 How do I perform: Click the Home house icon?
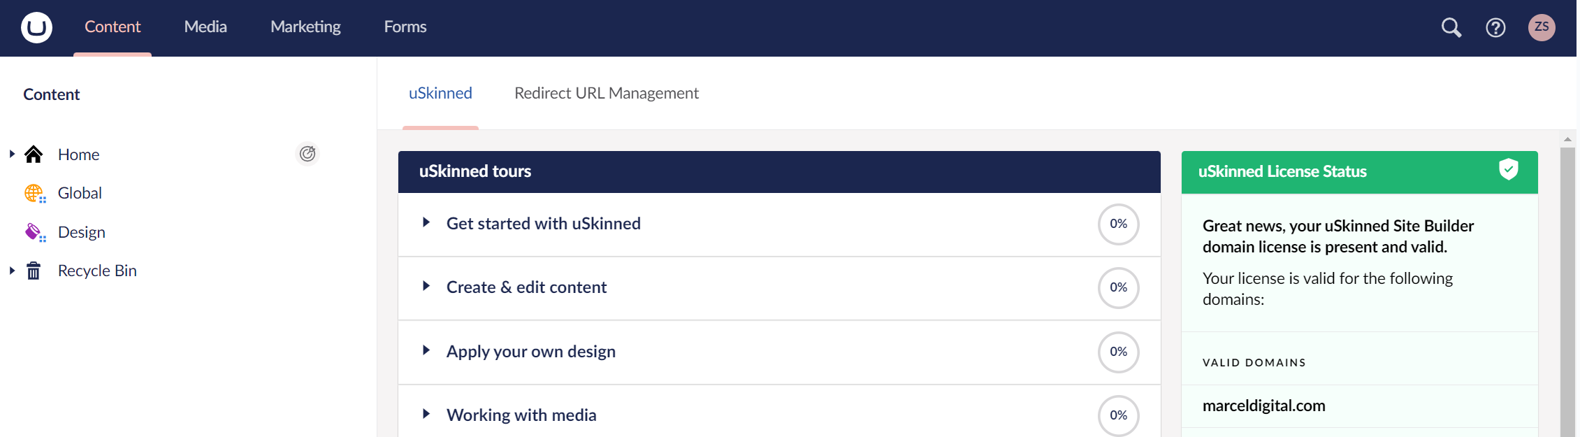[34, 154]
